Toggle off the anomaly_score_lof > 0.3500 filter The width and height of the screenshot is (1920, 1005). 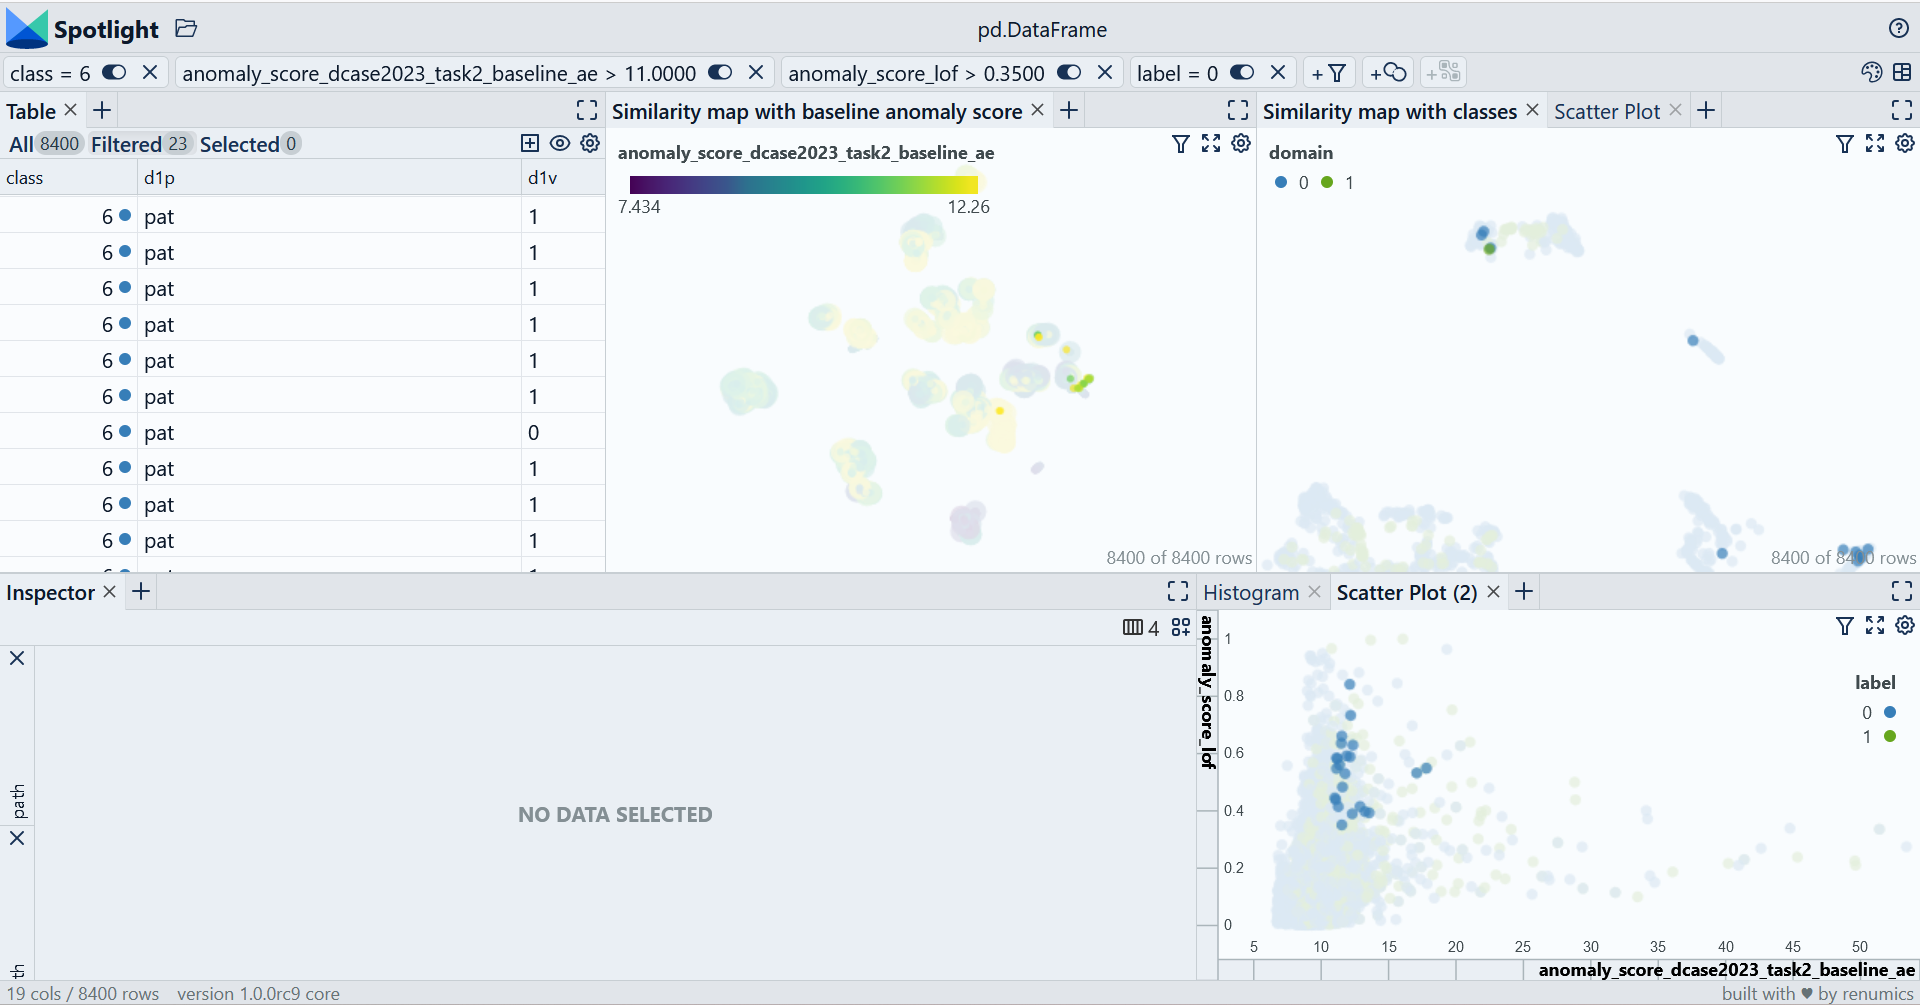pyautogui.click(x=1069, y=72)
